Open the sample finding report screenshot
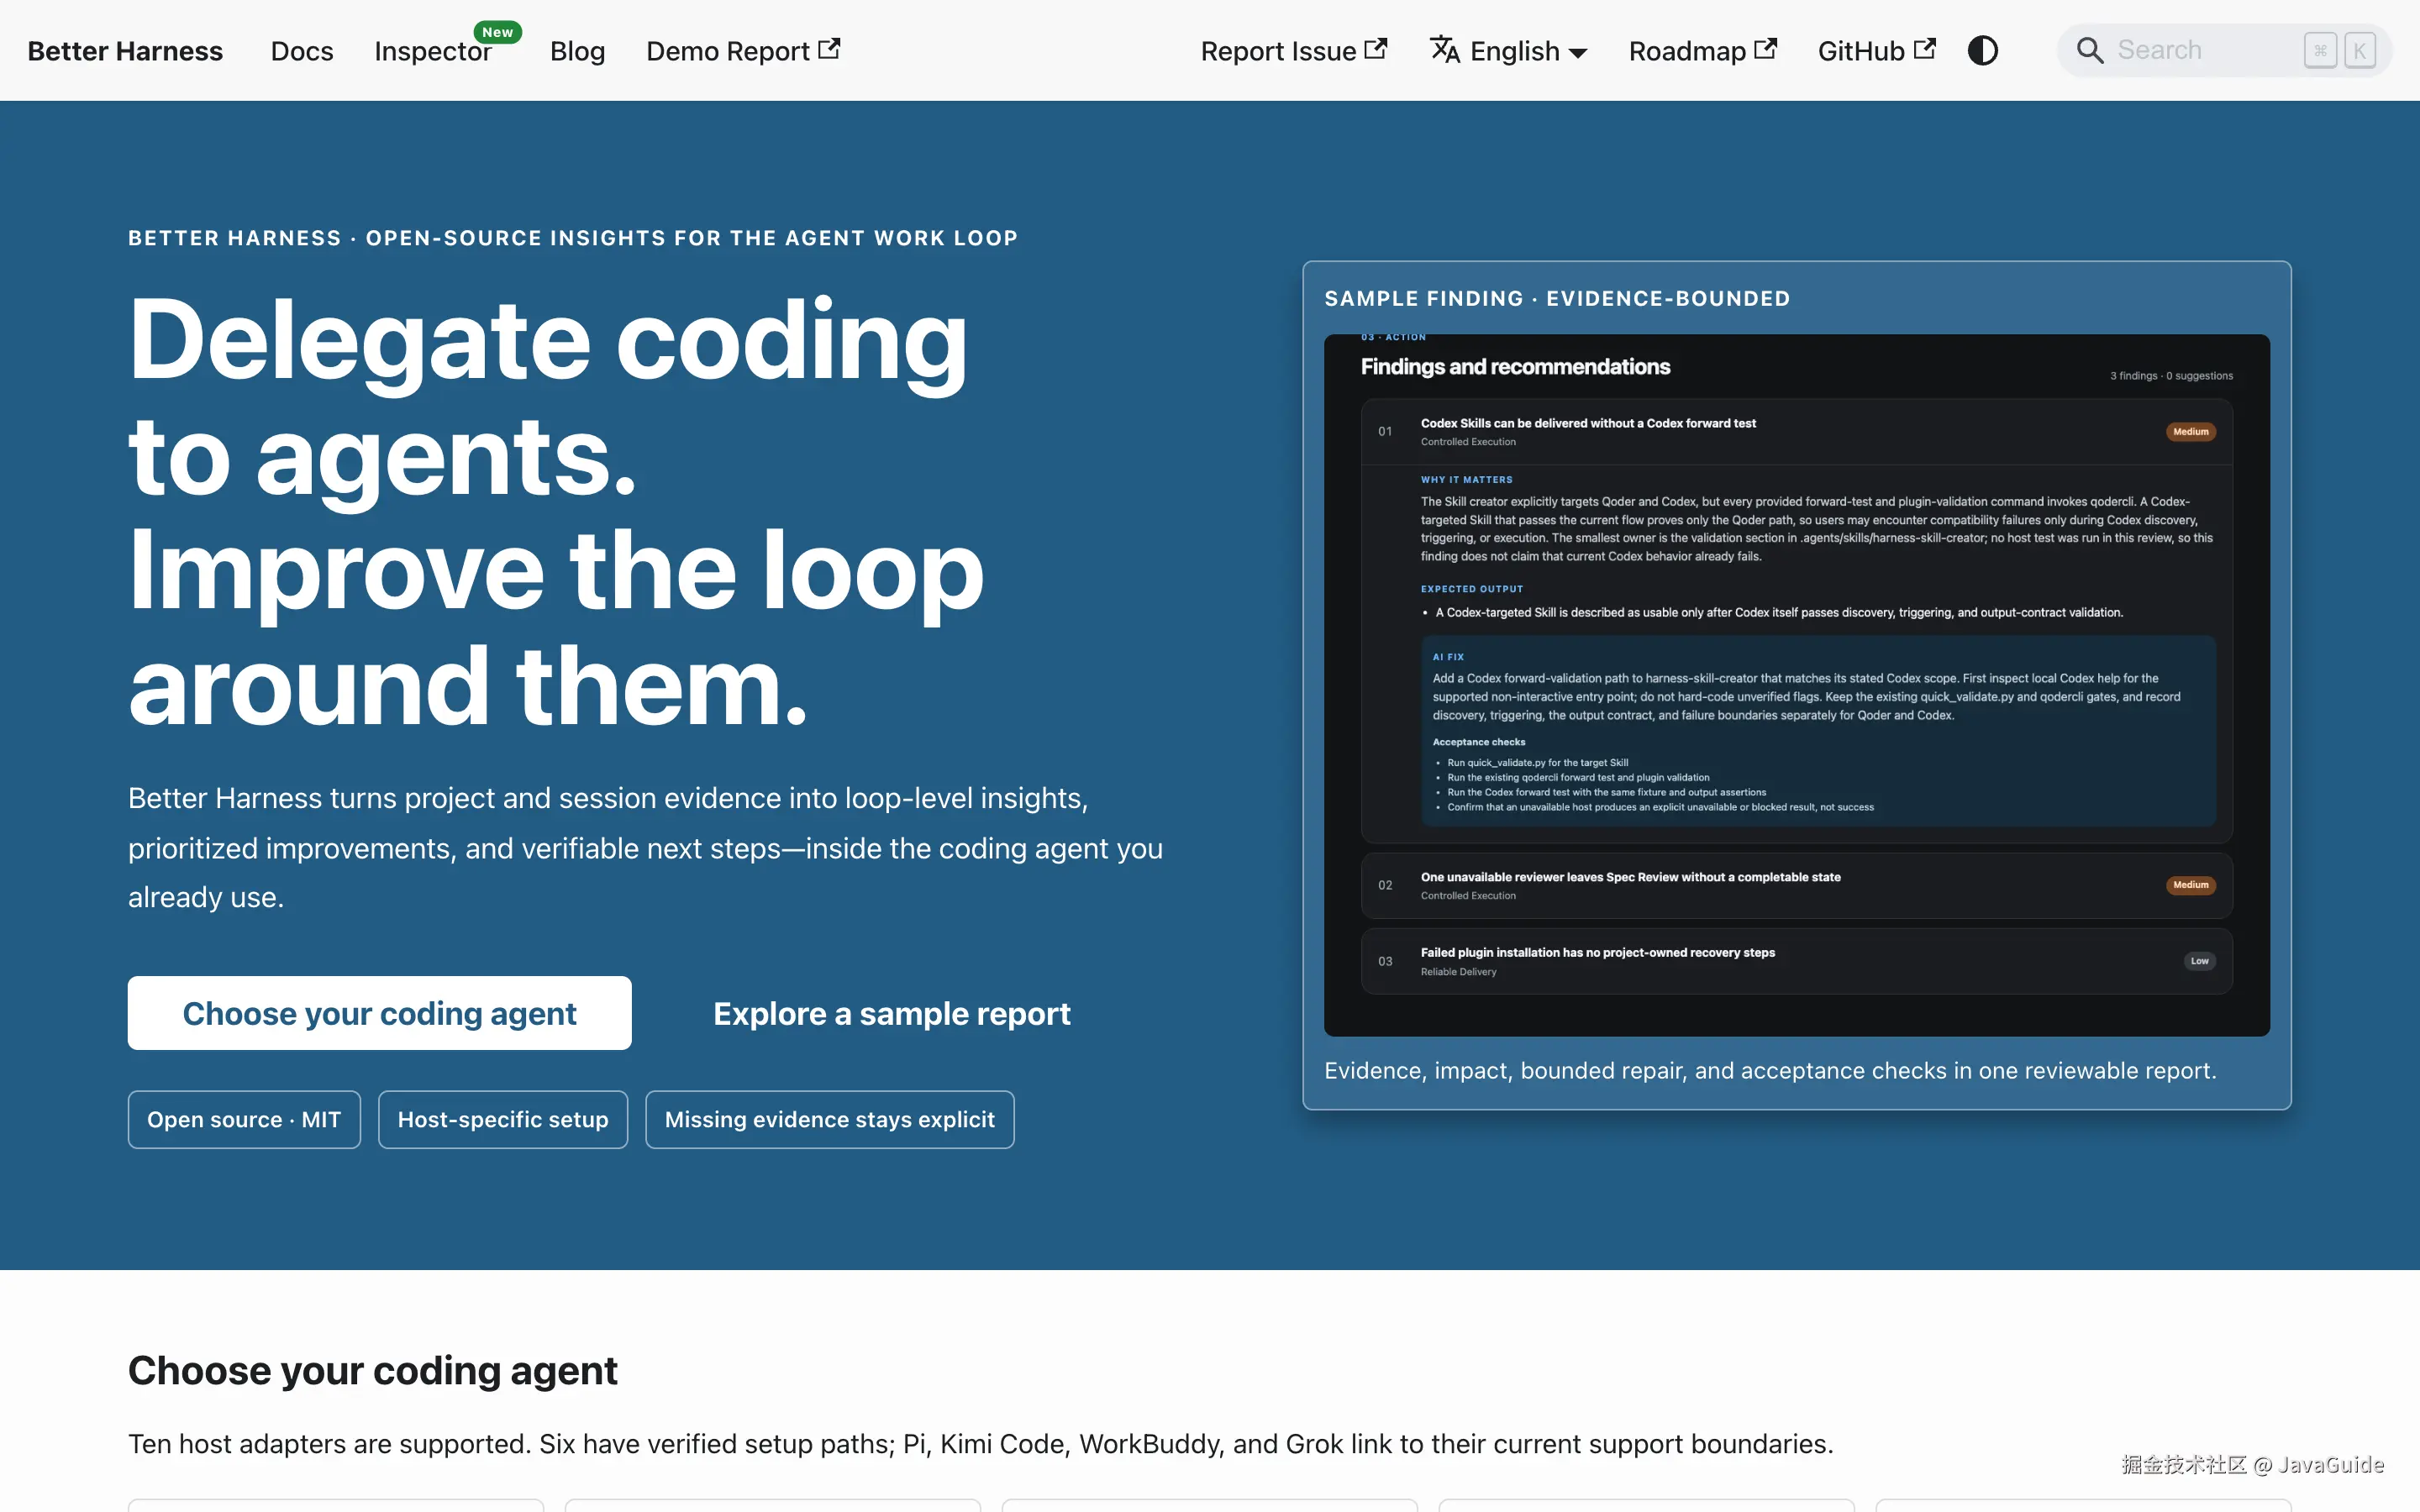Viewport: 2420px width, 1512px height. point(1797,685)
